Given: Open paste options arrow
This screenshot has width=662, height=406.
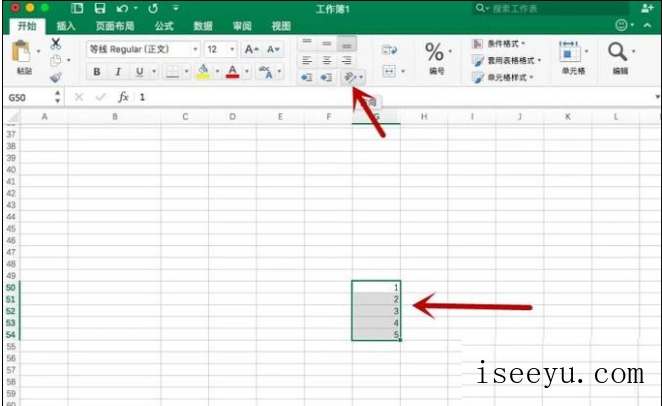Looking at the screenshot, I should (38, 51).
